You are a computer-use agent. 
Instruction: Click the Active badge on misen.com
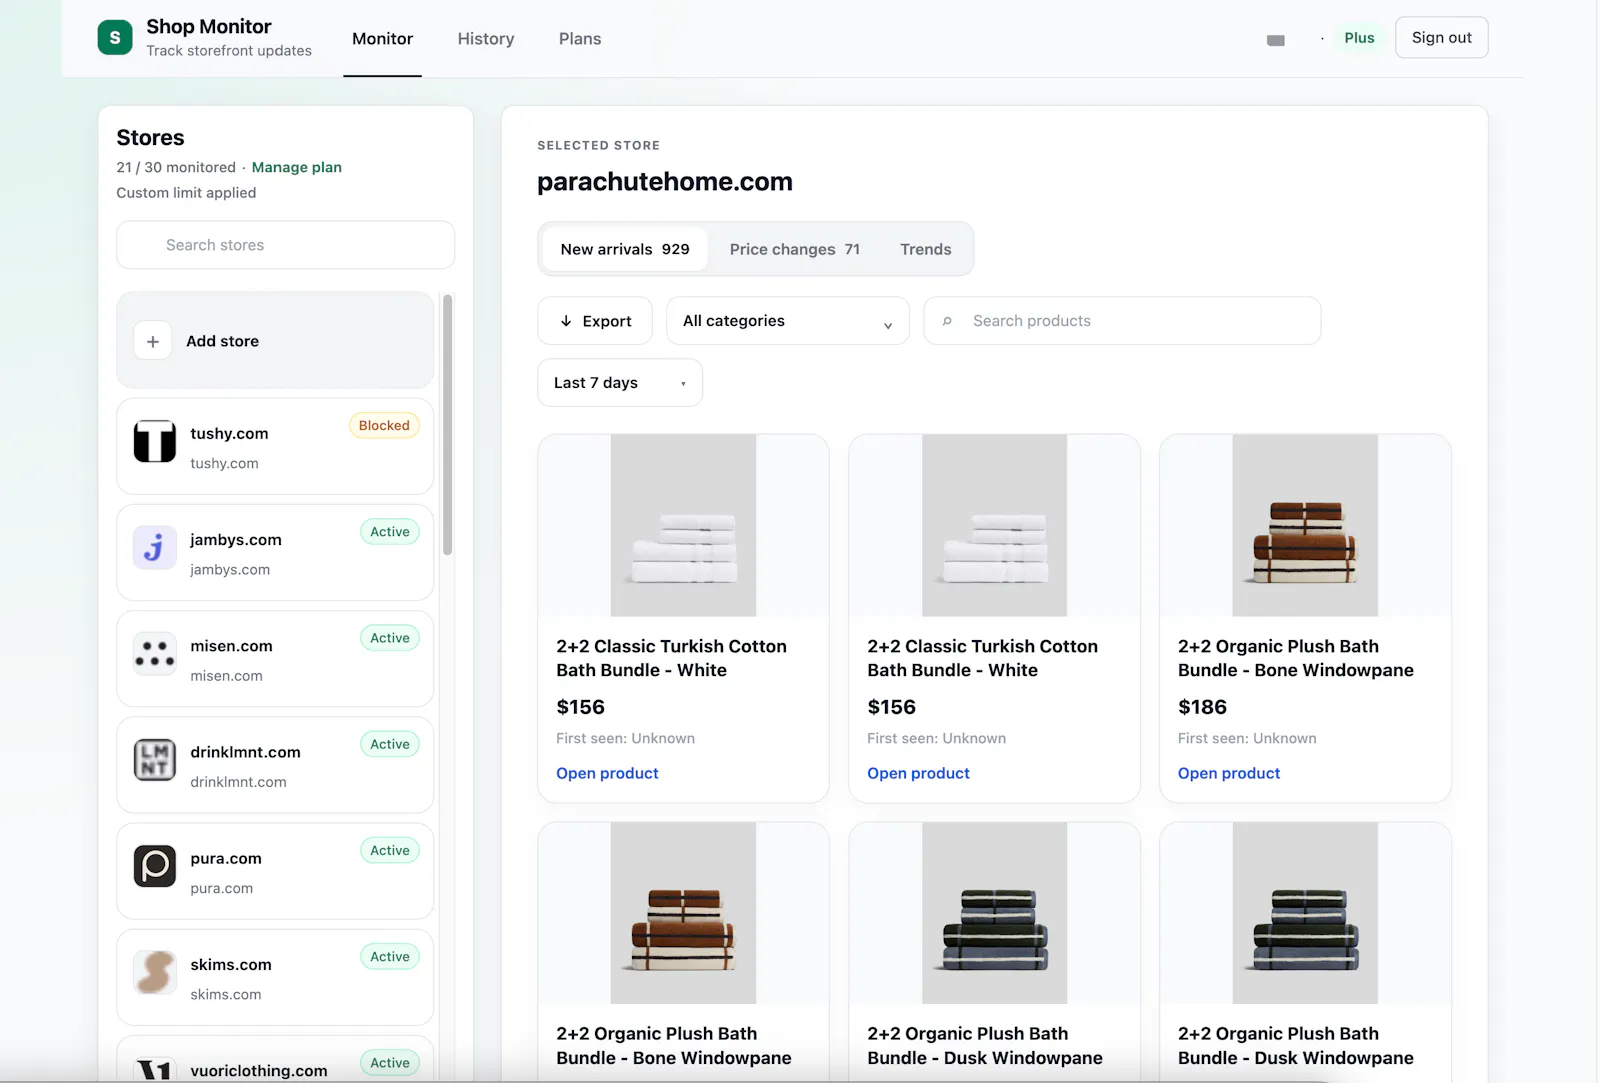[390, 638]
